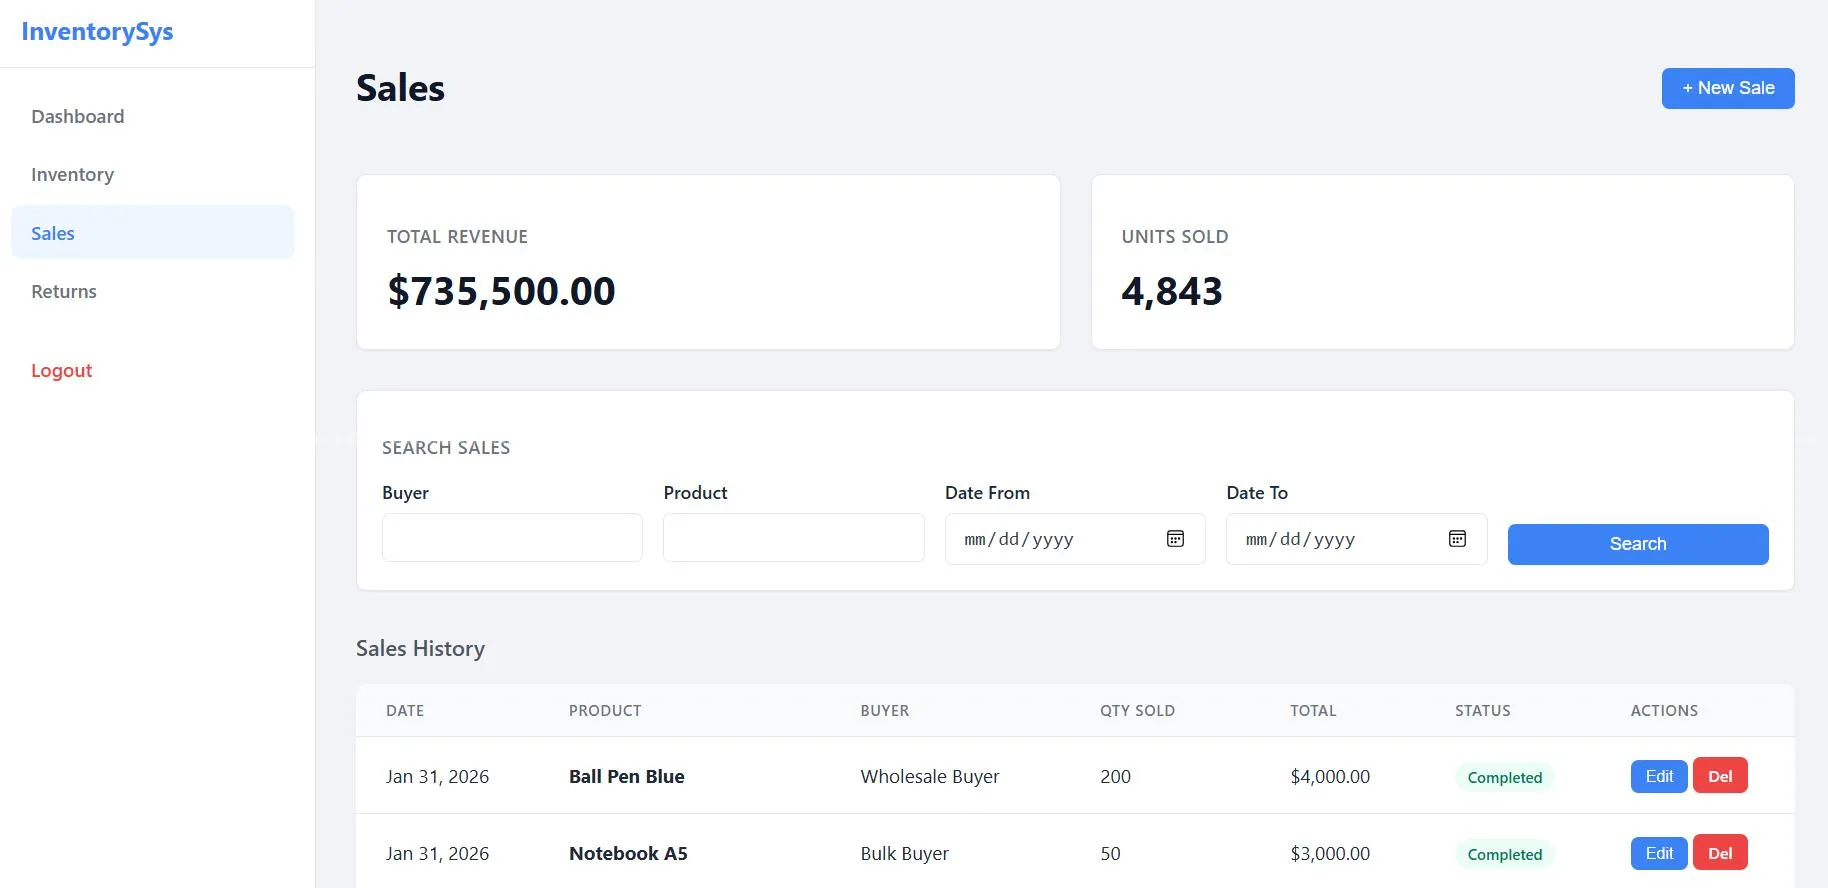Edit the Notebook A5 sale
Screen dimensions: 1828x888
point(1658,853)
